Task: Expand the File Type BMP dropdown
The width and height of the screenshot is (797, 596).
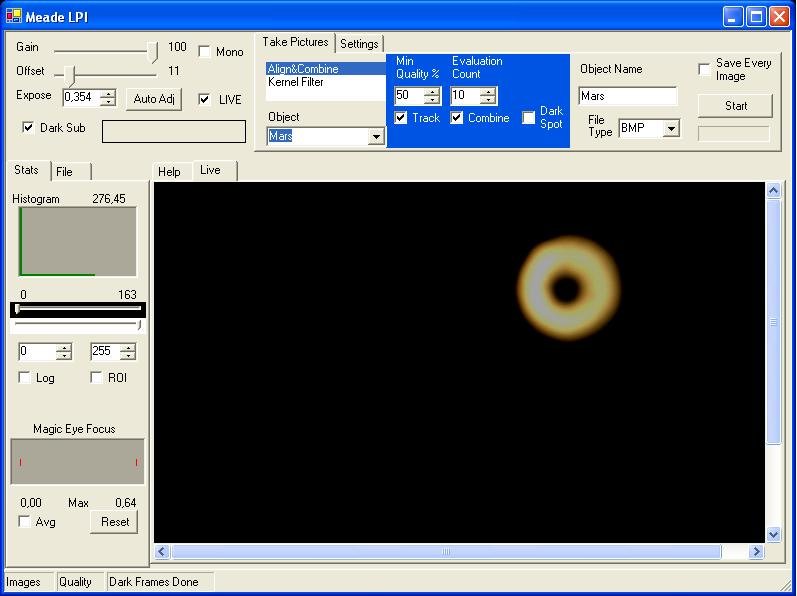Action: (671, 129)
